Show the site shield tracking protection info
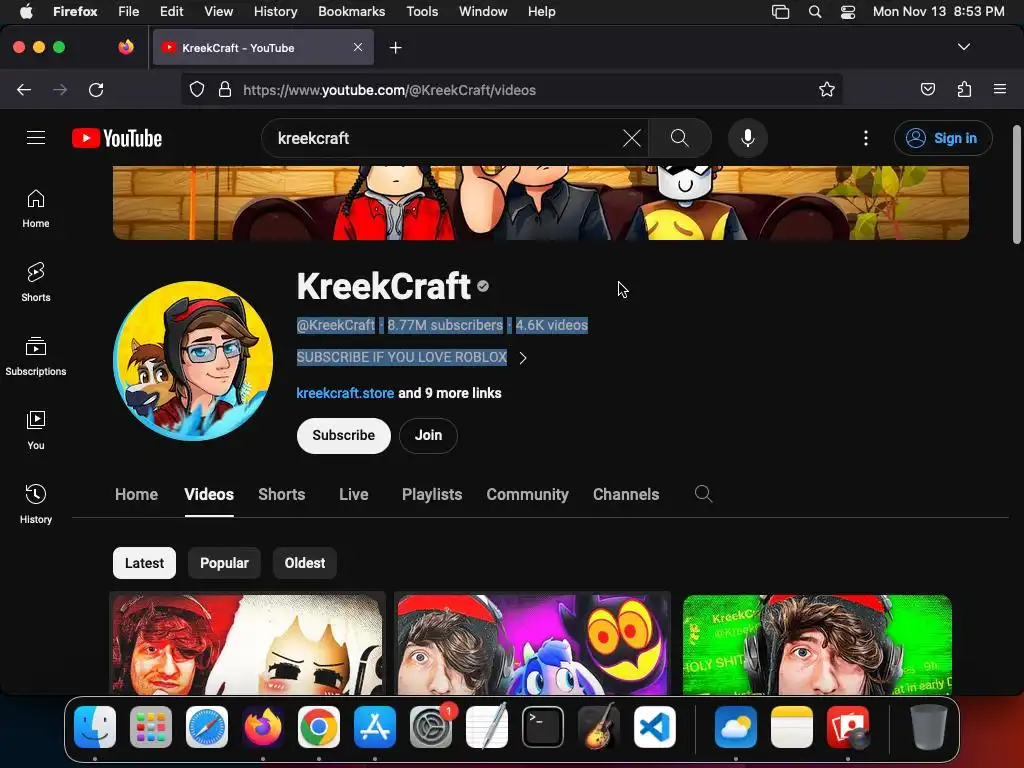 coord(197,90)
